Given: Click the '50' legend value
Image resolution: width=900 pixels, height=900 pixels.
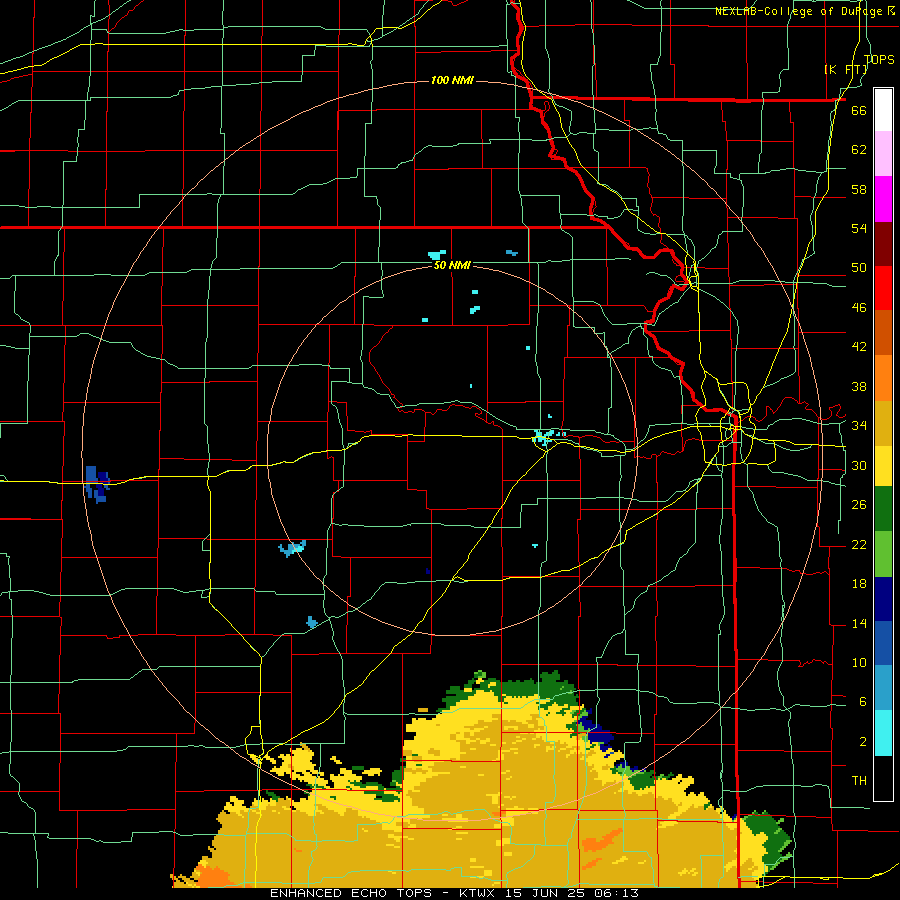Looking at the screenshot, I should [859, 267].
